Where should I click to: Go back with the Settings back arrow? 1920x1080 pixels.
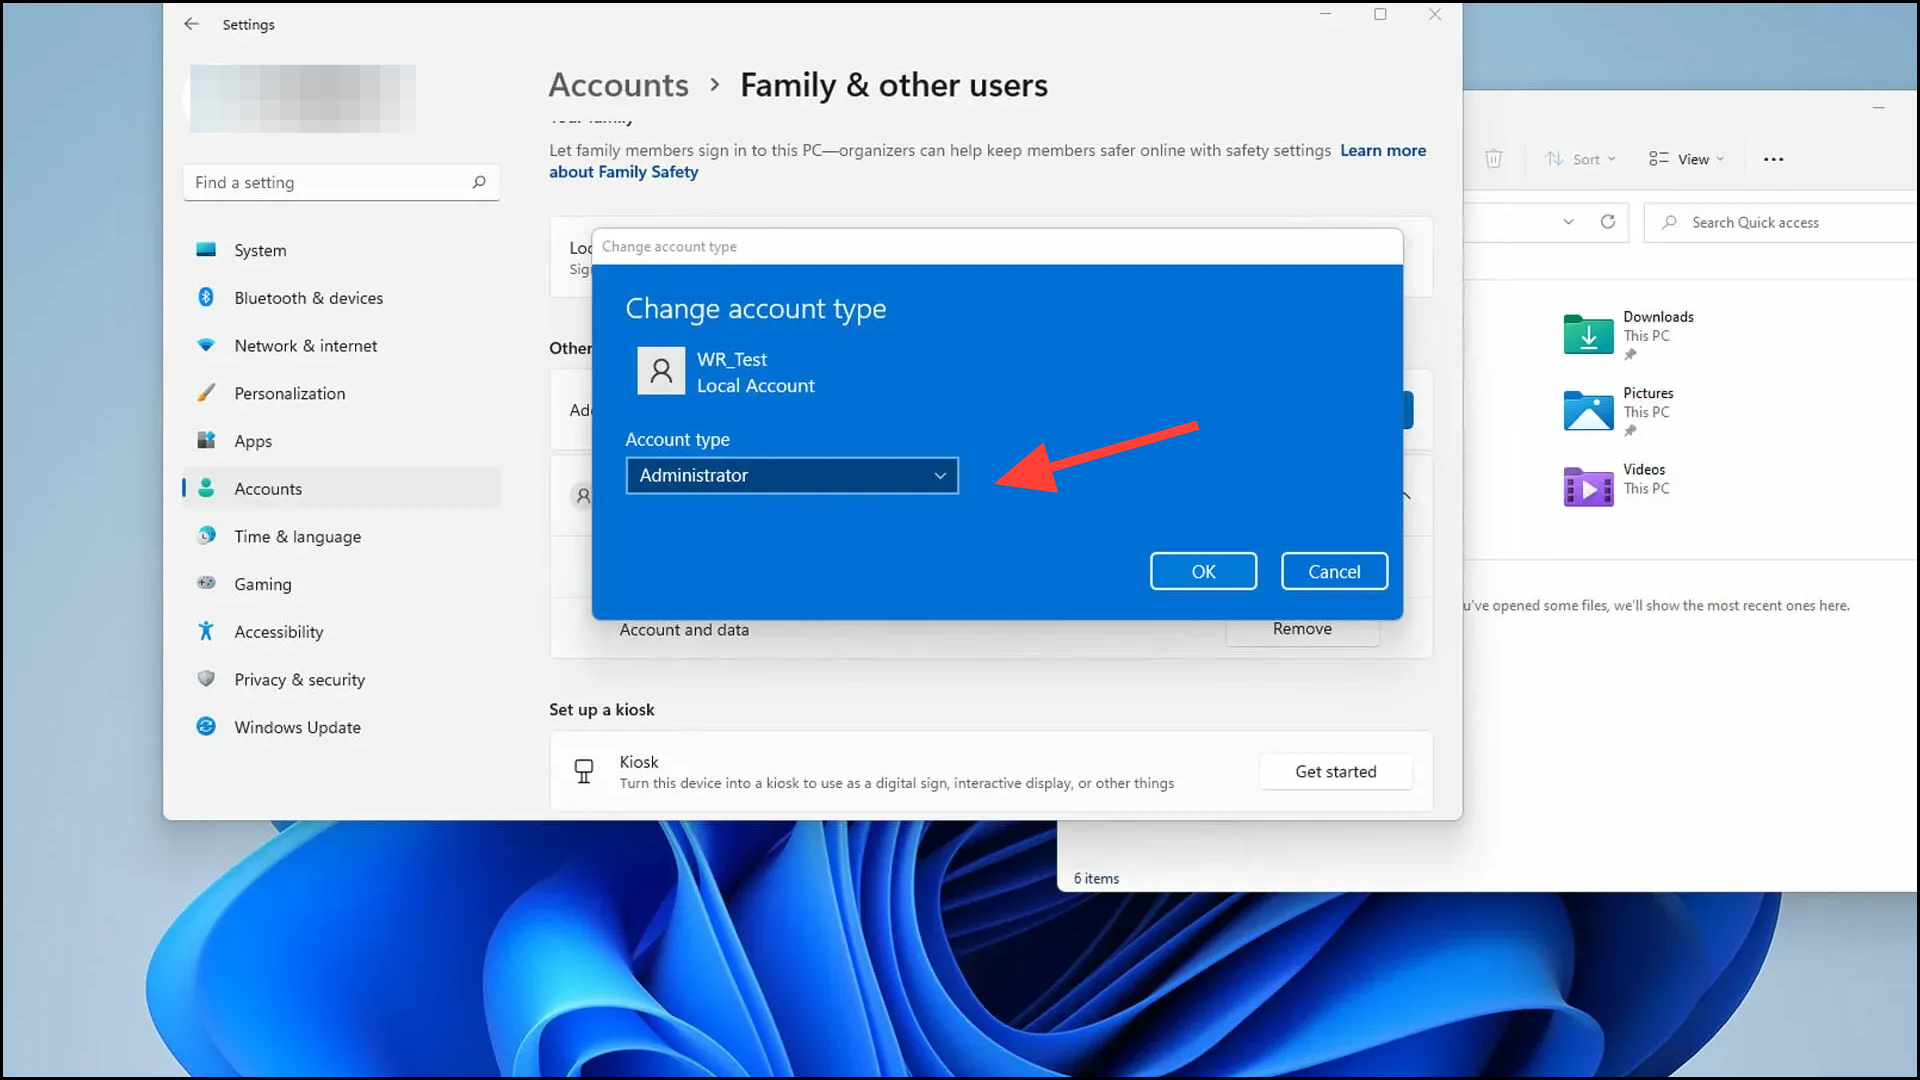pos(191,24)
